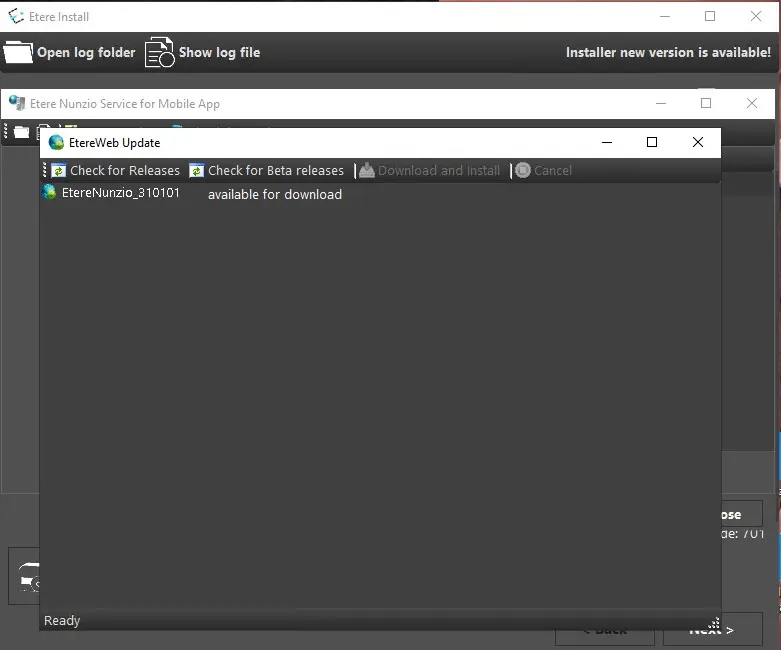Click the Show log file icon
Image resolution: width=781 pixels, height=650 pixels.
click(x=159, y=52)
